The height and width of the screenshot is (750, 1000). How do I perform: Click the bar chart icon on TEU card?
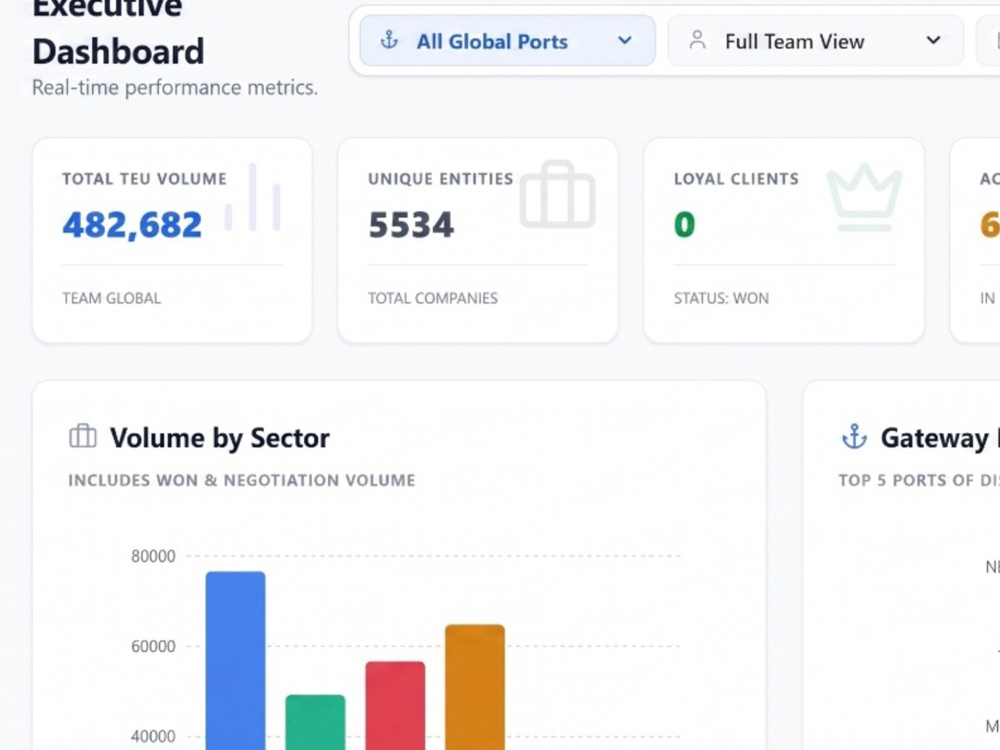[253, 197]
